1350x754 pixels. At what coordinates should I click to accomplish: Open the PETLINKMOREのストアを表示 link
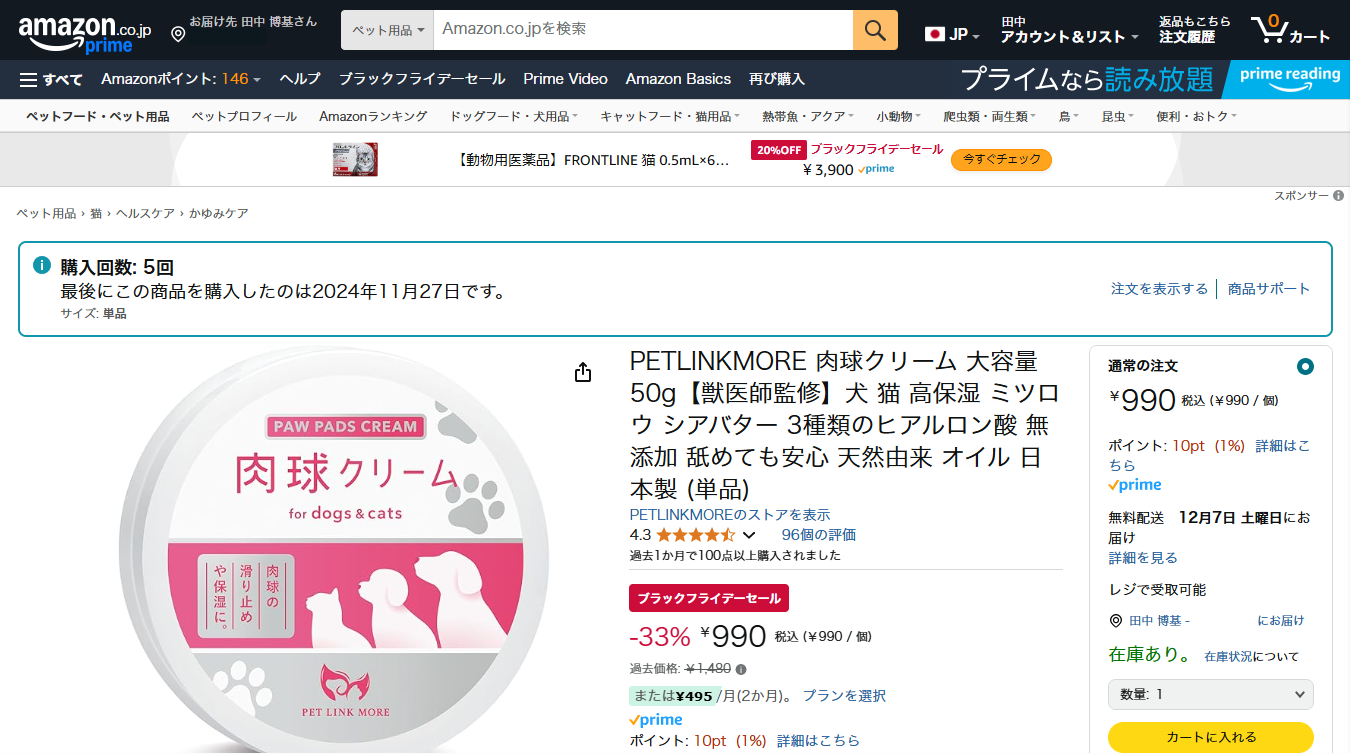(729, 515)
